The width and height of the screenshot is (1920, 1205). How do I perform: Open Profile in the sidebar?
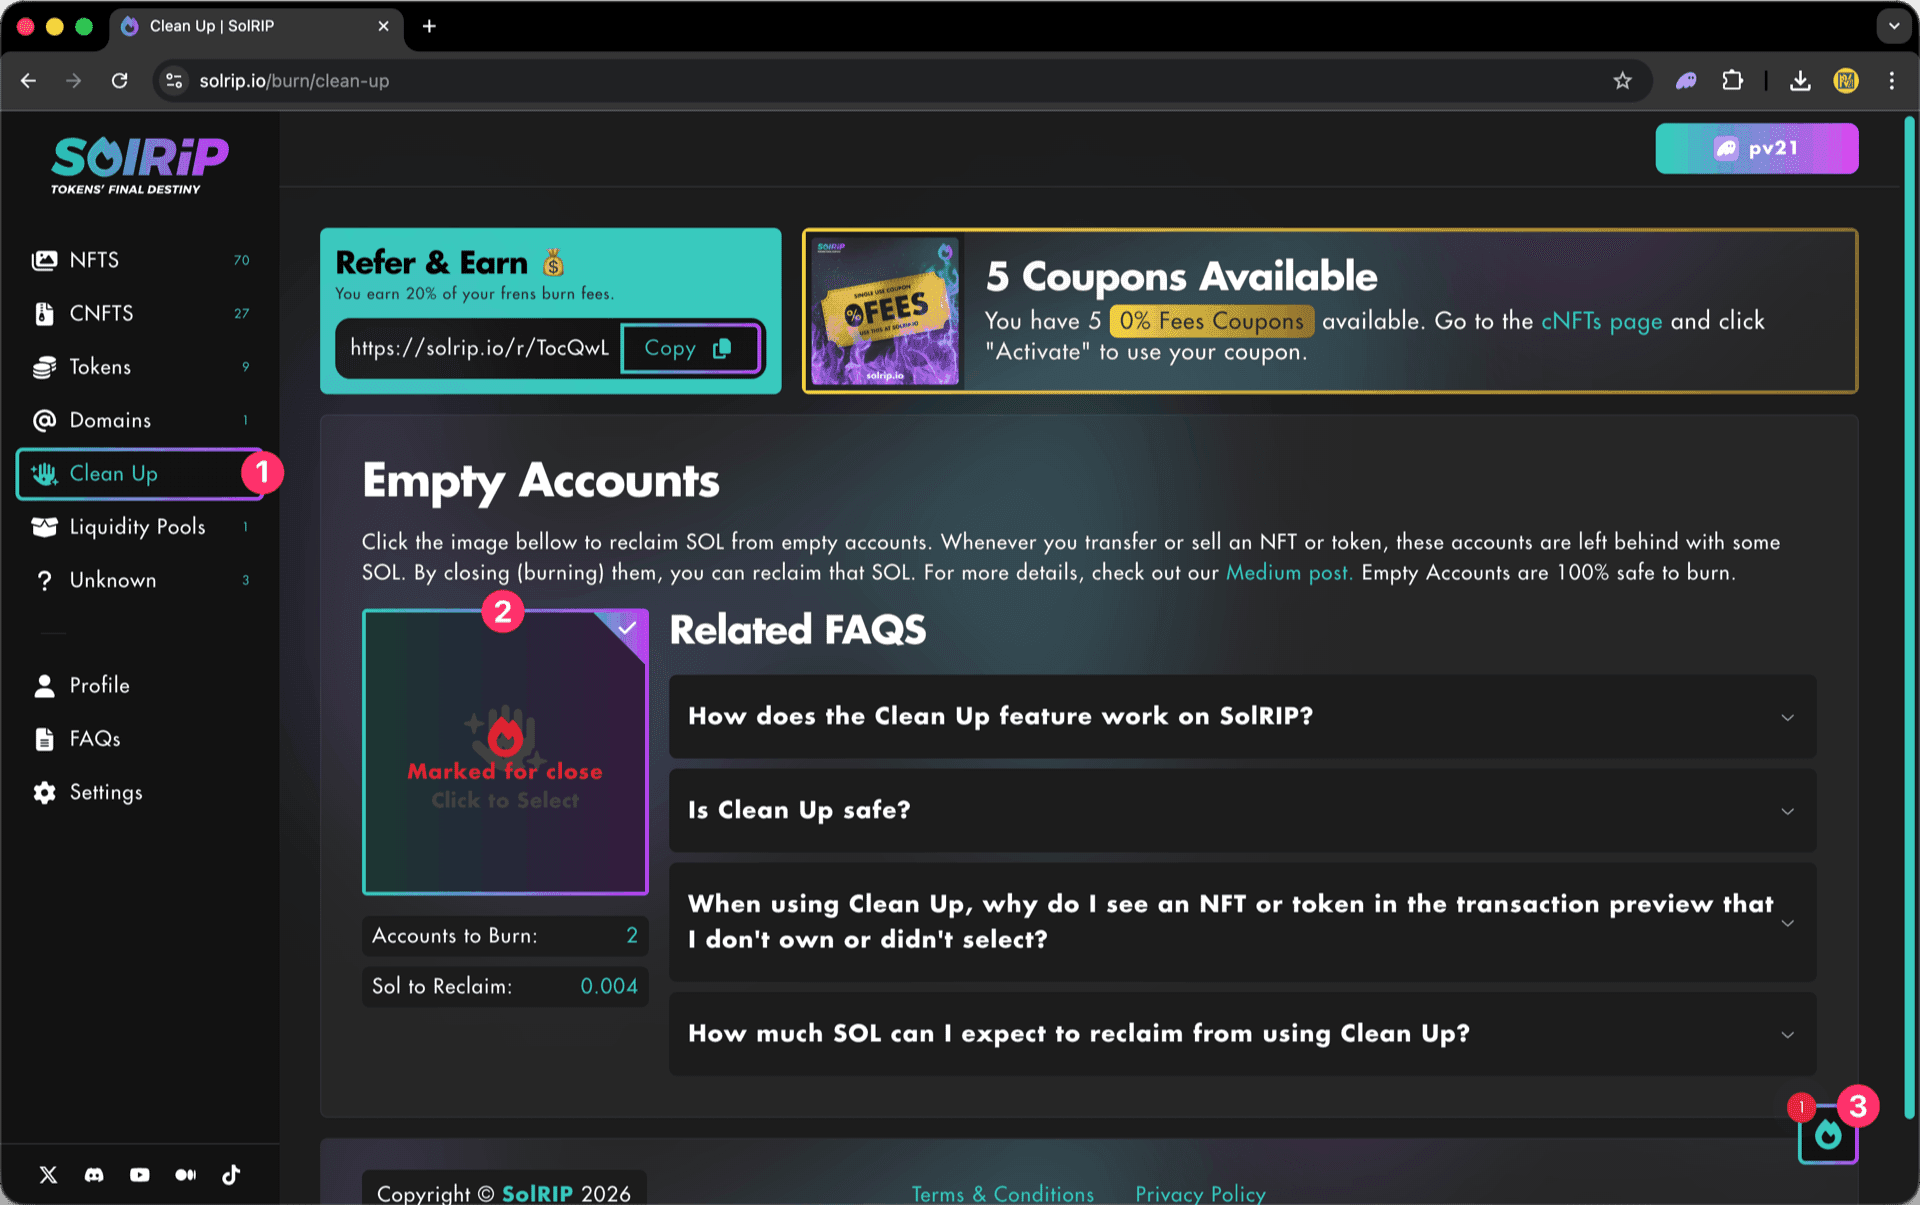click(140, 686)
